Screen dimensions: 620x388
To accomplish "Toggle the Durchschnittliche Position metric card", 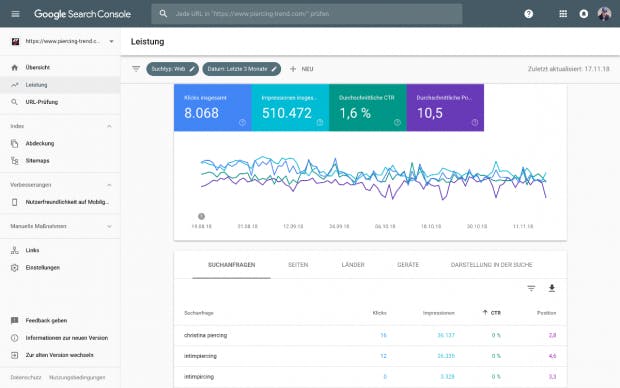I will [x=445, y=108].
